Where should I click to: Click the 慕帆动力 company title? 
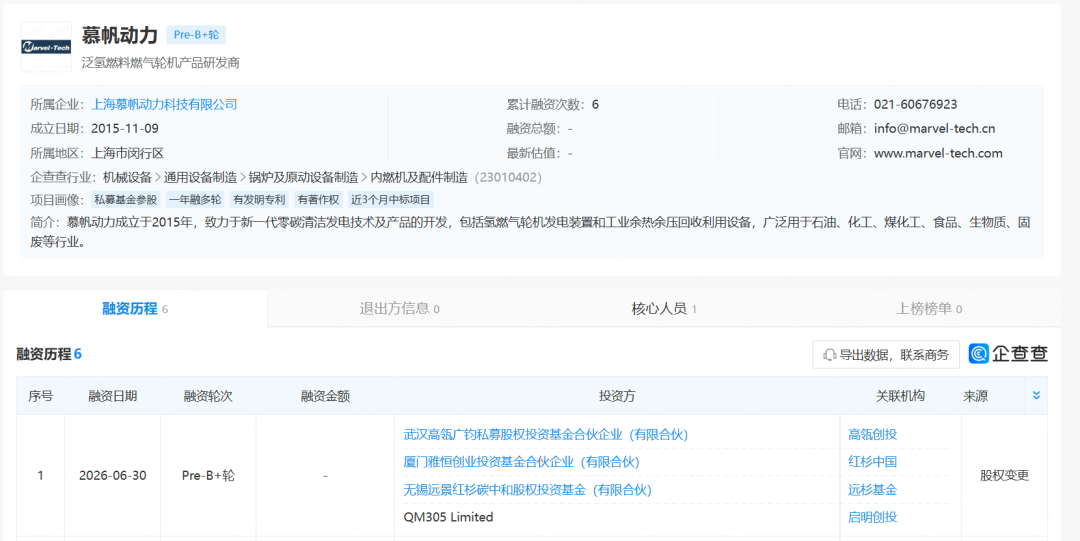click(x=120, y=35)
